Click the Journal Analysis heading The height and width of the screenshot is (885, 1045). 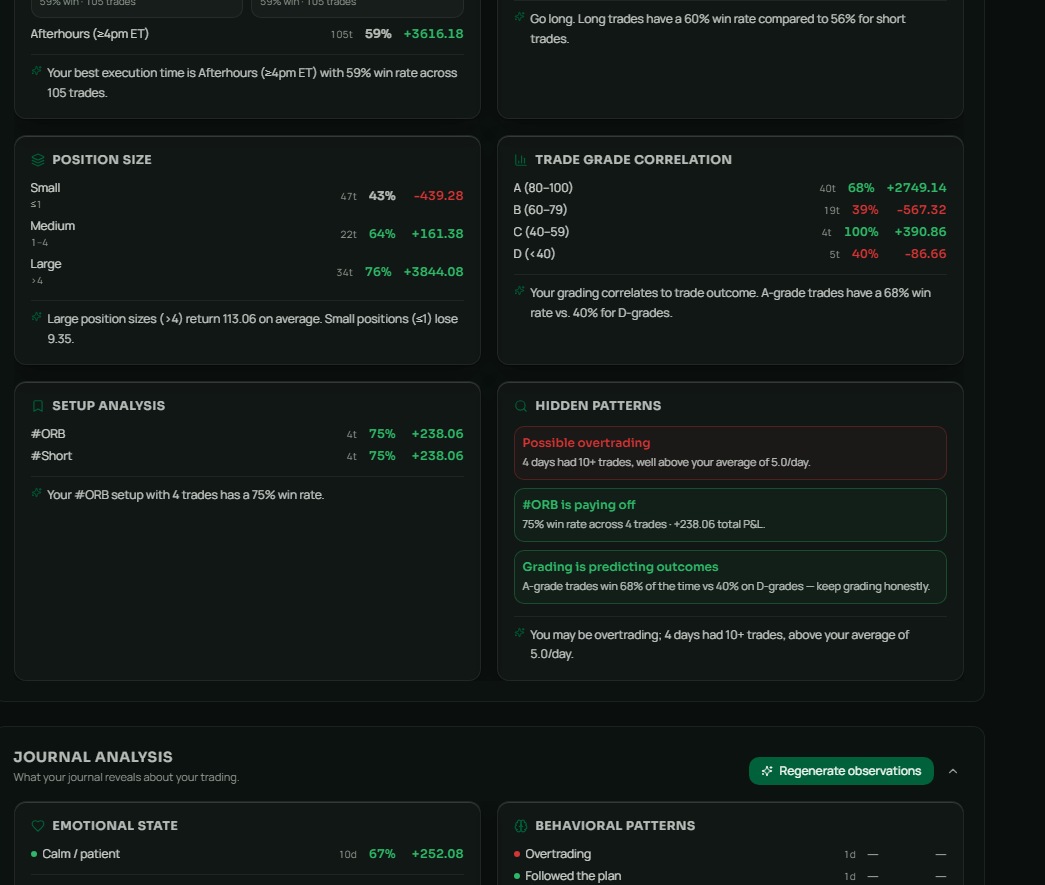pos(93,757)
